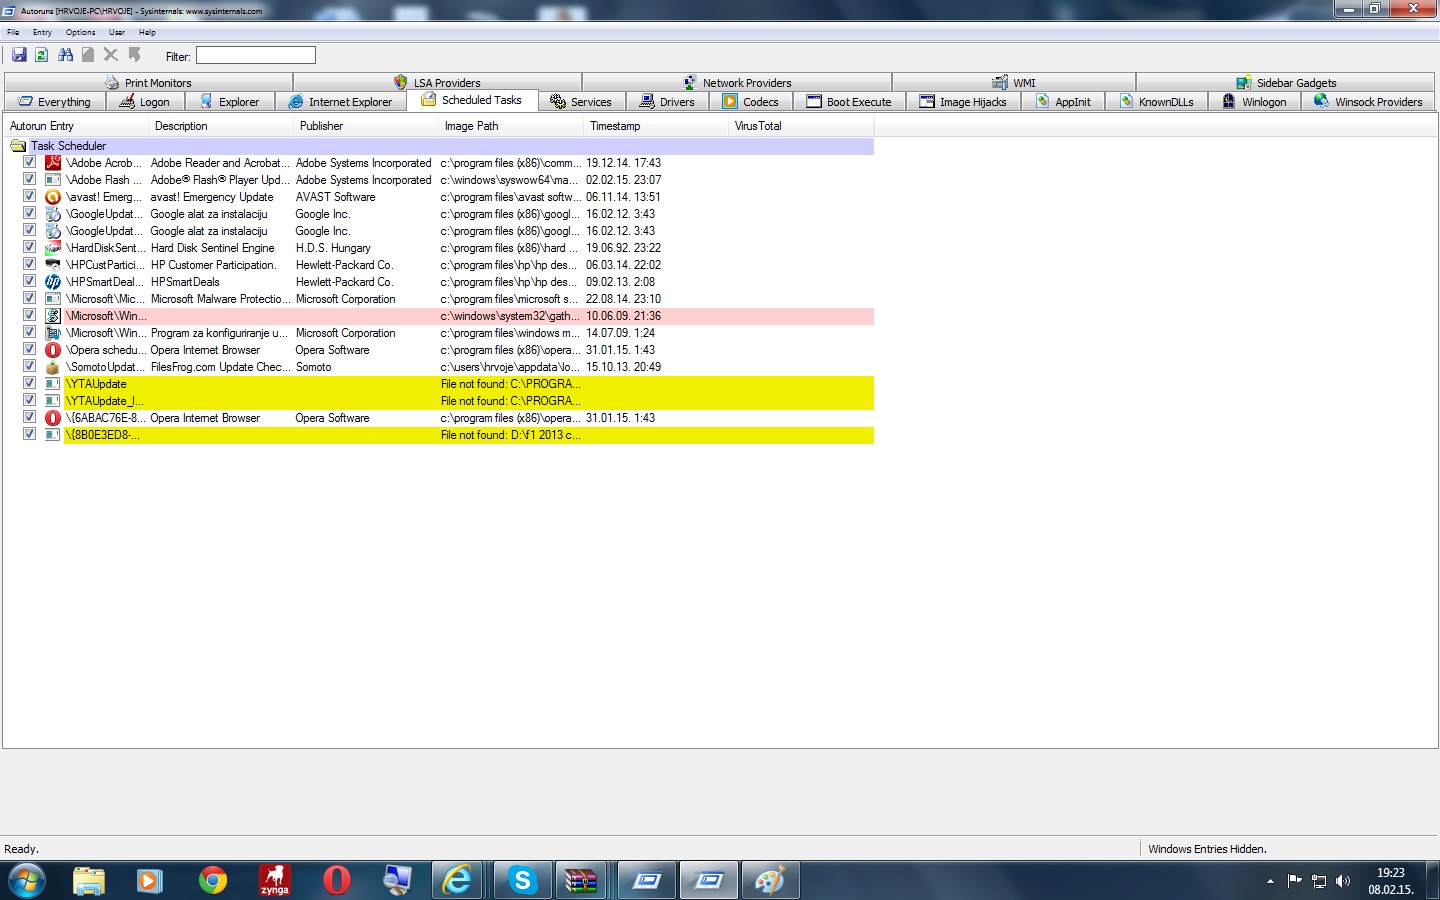Open the File menu
The height and width of the screenshot is (900, 1440).
click(13, 32)
